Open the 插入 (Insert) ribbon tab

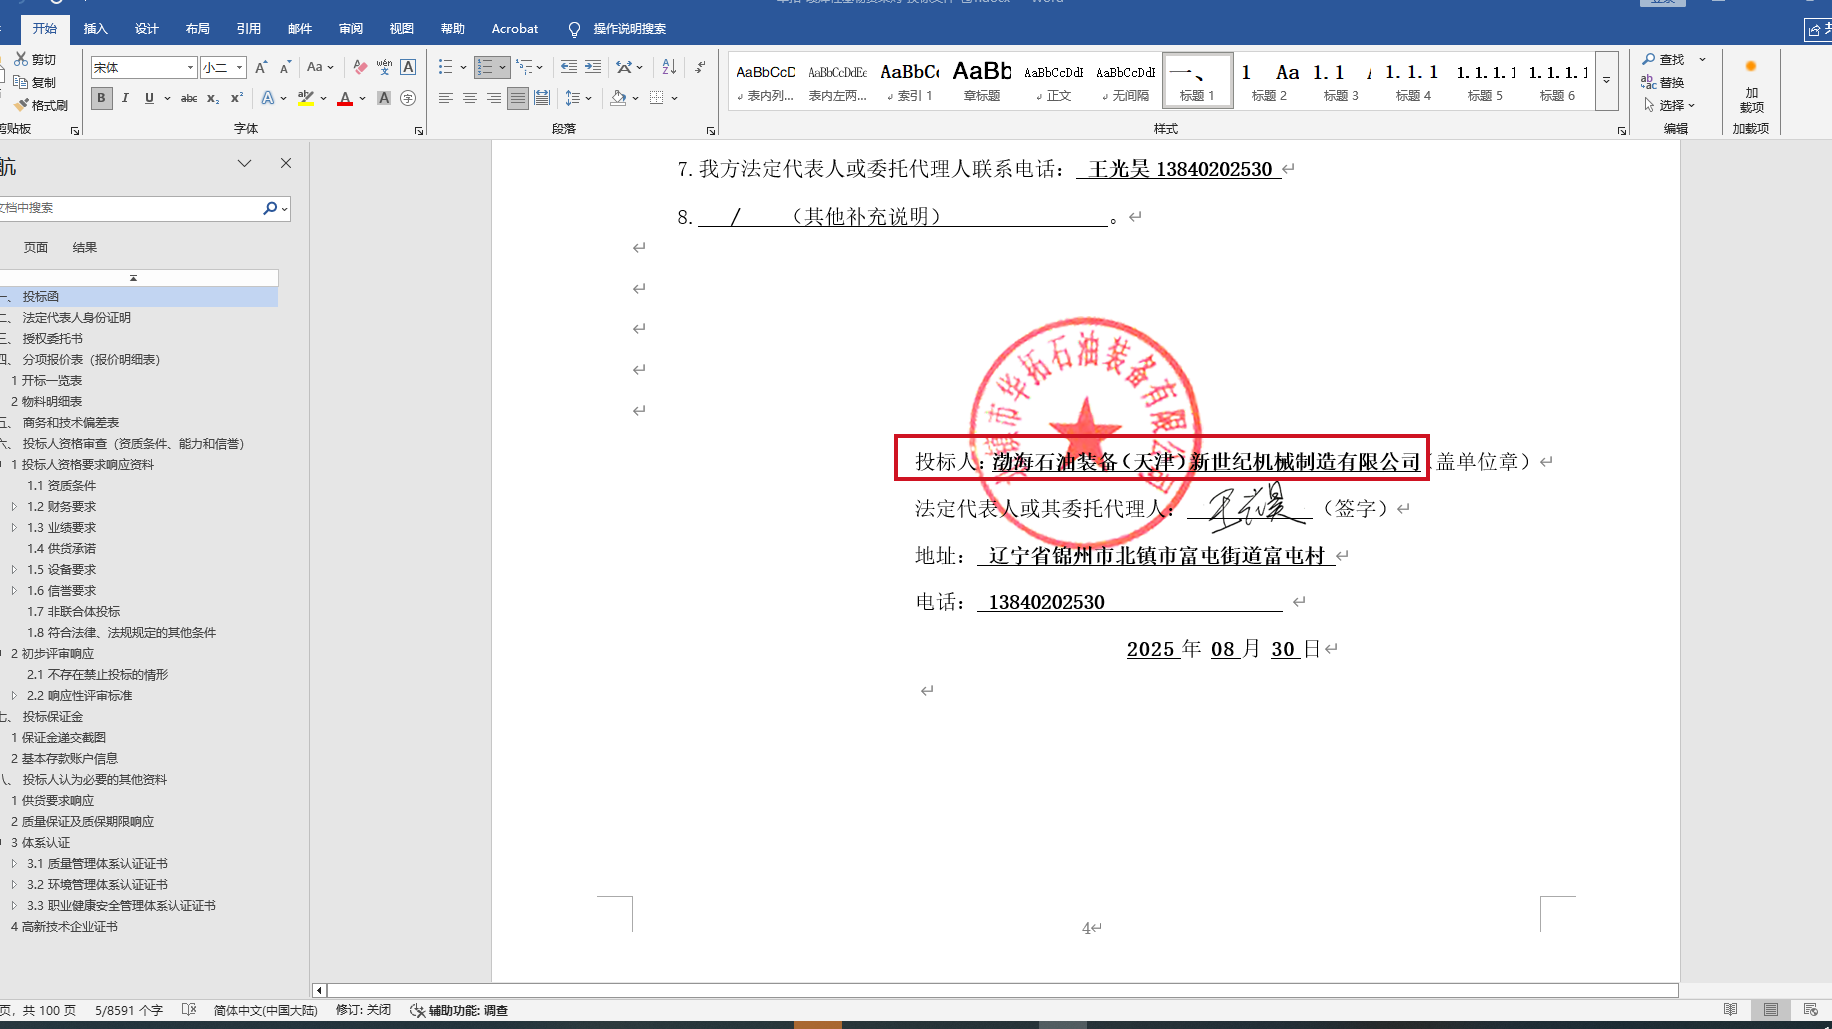tap(95, 29)
